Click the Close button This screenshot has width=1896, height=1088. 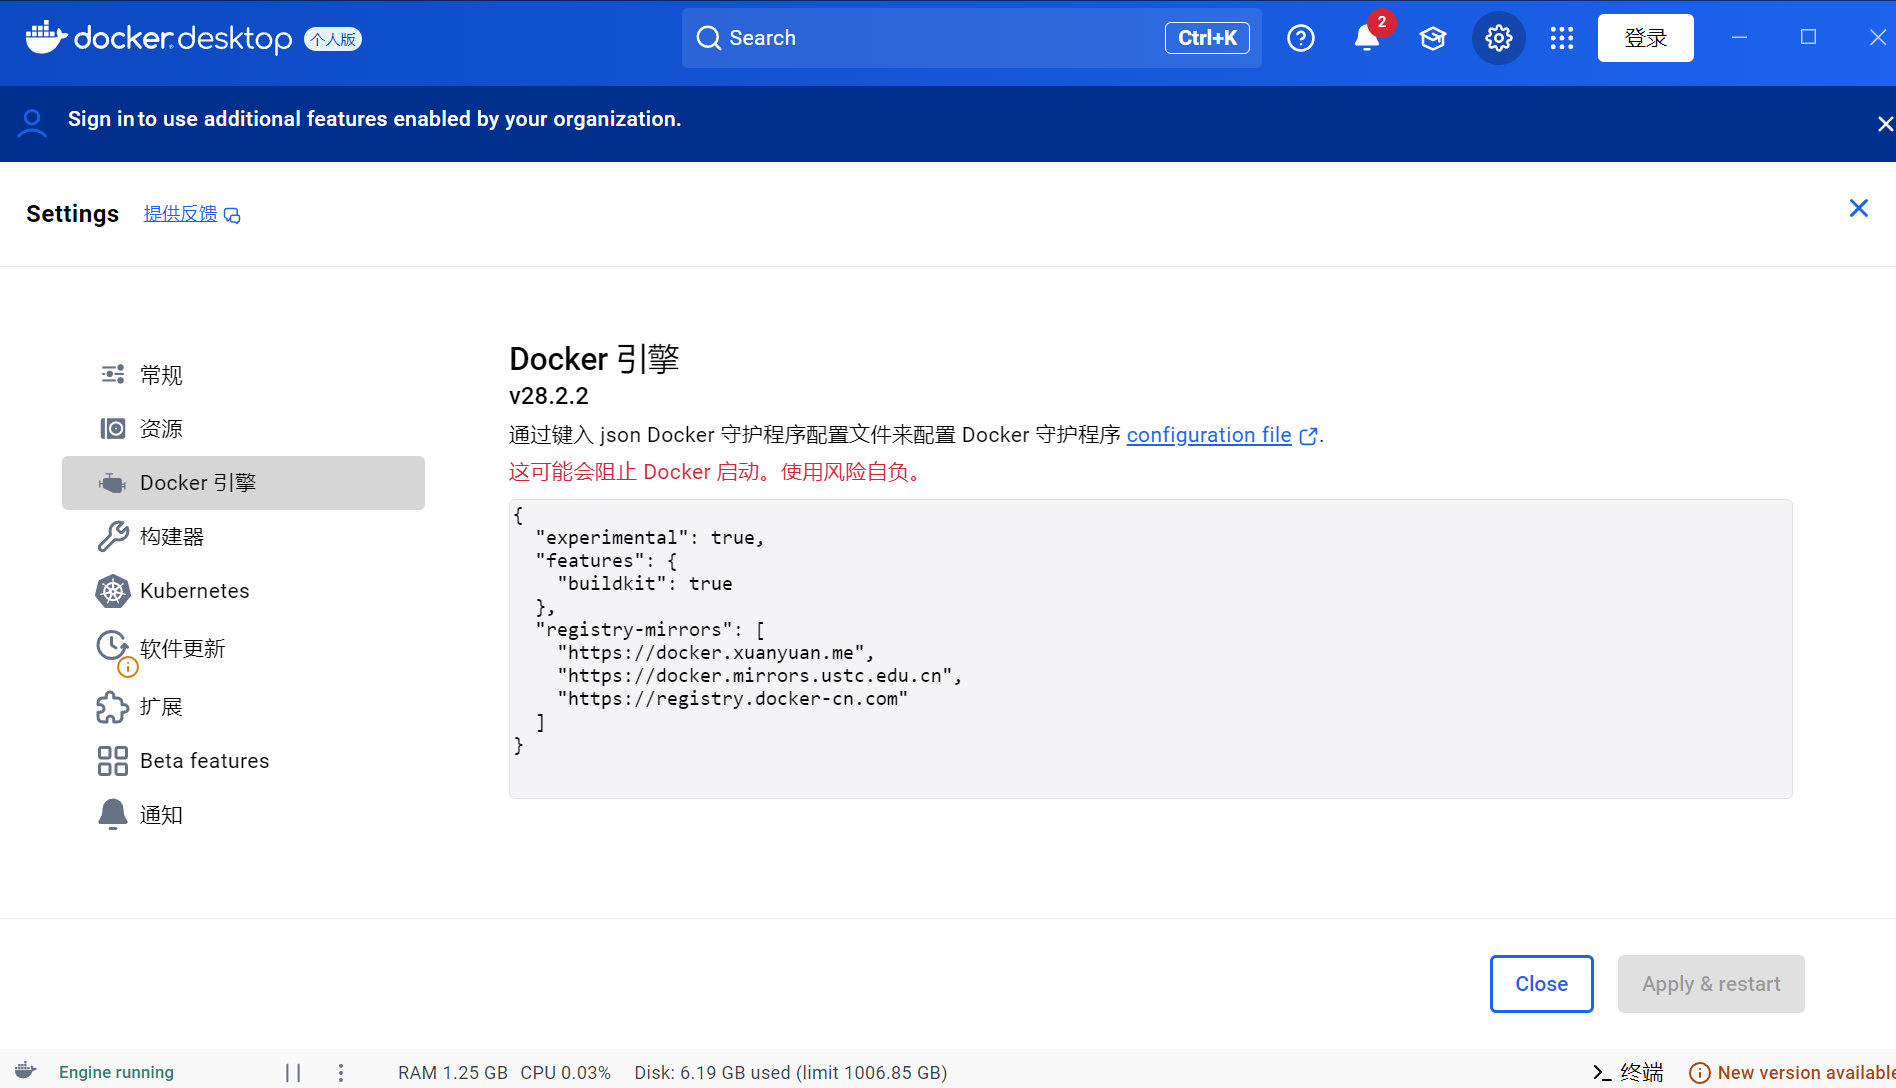pyautogui.click(x=1541, y=984)
